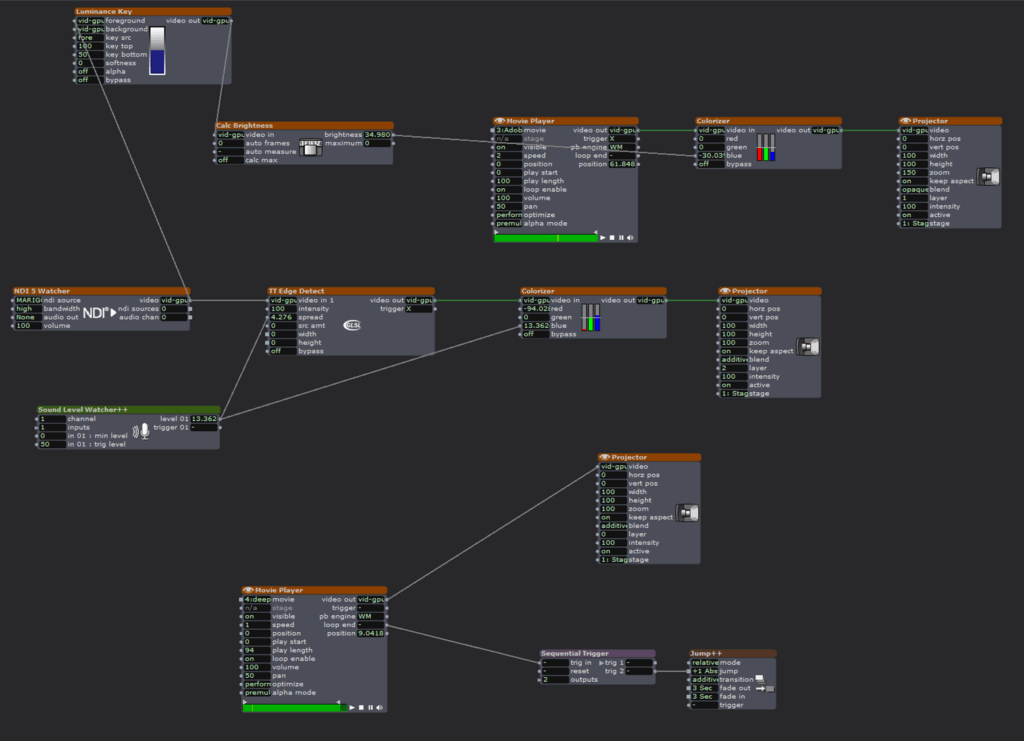This screenshot has width=1024, height=741.
Task: Click RGB bars icon in Colorizer with blue 13.362
Action: point(590,317)
